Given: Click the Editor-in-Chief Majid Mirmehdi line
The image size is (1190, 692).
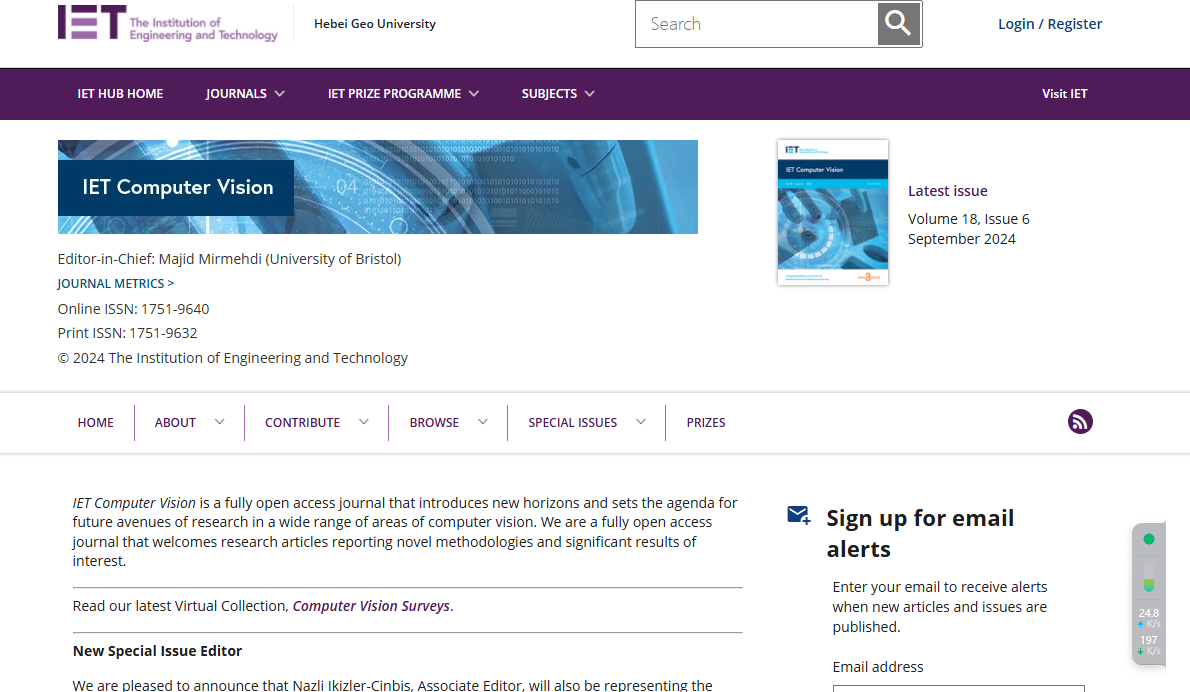Looking at the screenshot, I should (229, 259).
